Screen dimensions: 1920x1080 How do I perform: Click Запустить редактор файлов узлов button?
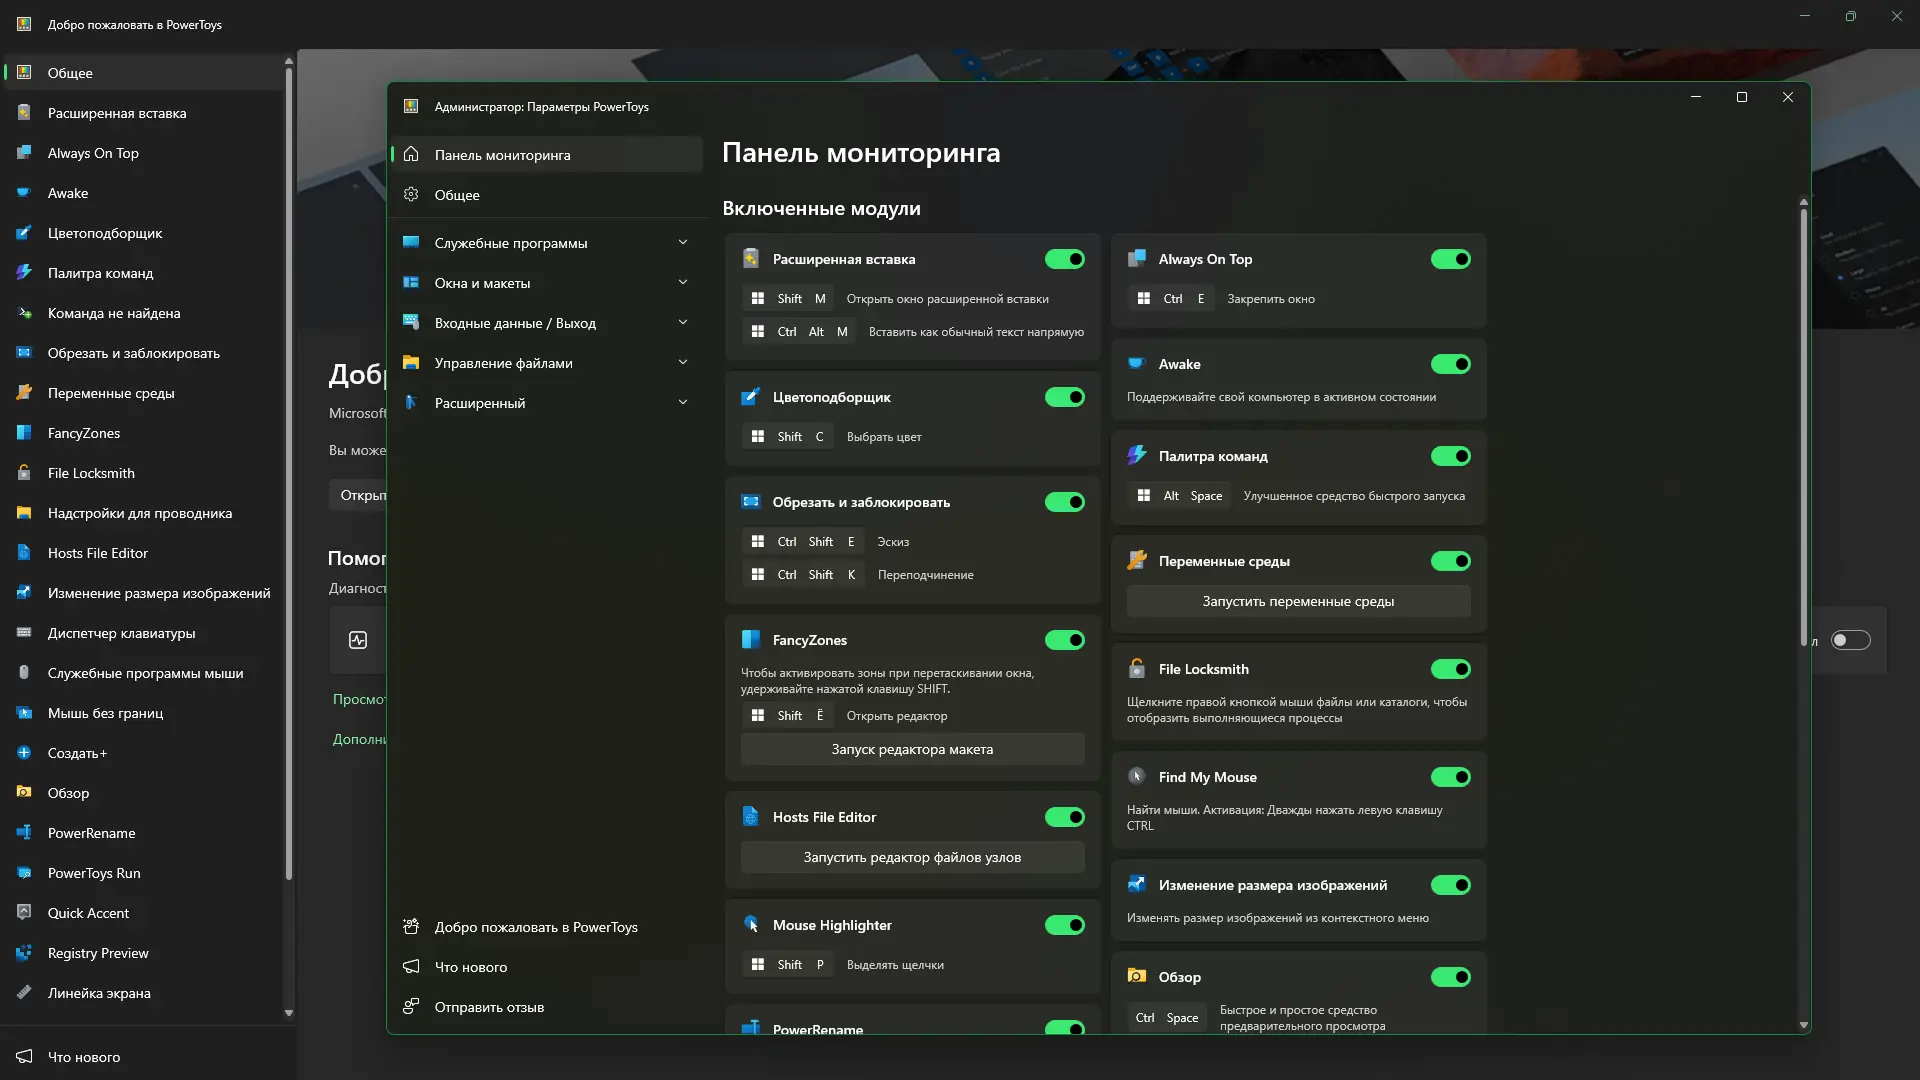[912, 857]
